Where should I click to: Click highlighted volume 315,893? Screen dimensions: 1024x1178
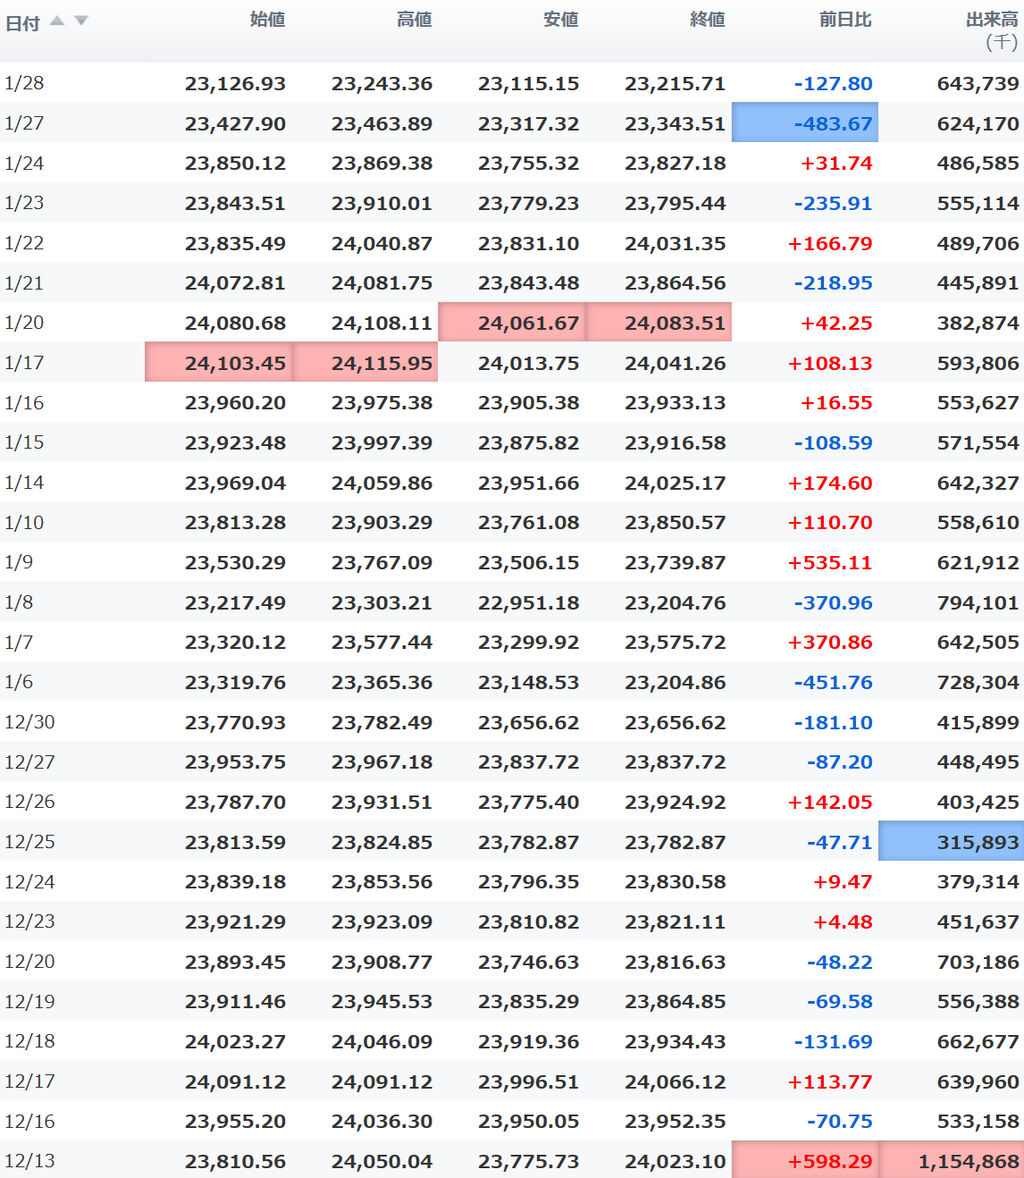tap(951, 841)
